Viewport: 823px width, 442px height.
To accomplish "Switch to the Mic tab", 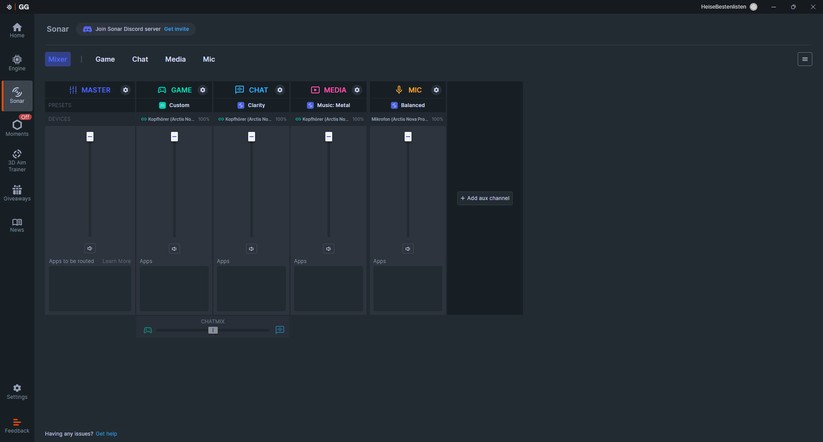I will 209,59.
